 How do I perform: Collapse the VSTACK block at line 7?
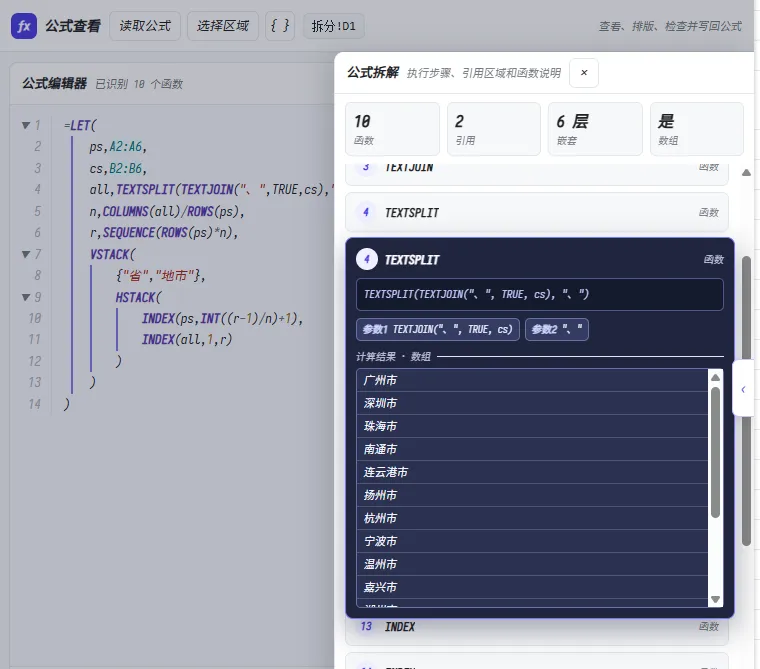click(x=26, y=254)
